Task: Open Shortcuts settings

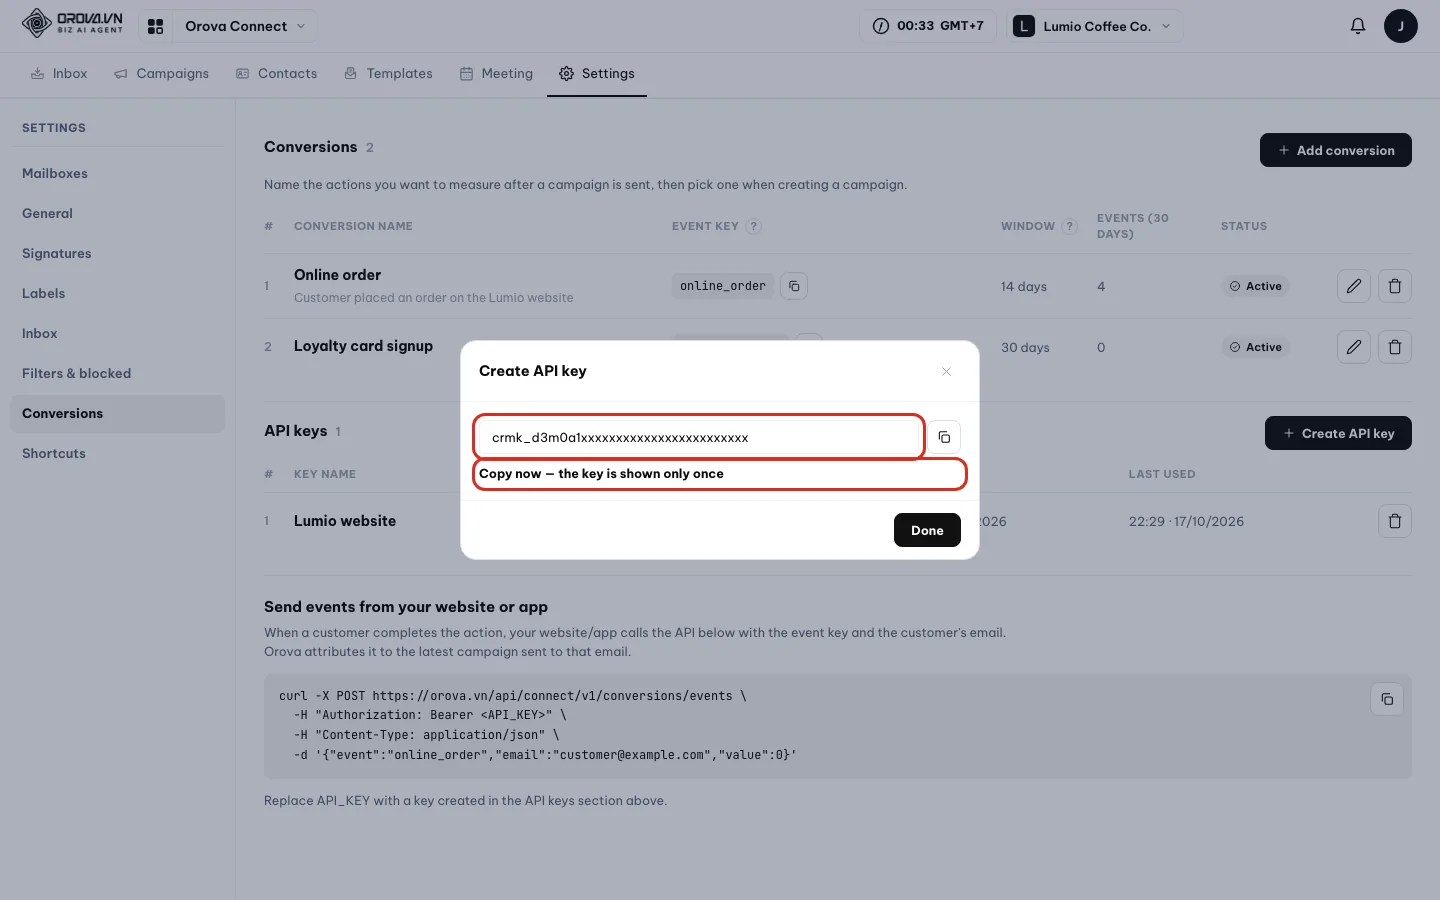Action: (117, 453)
